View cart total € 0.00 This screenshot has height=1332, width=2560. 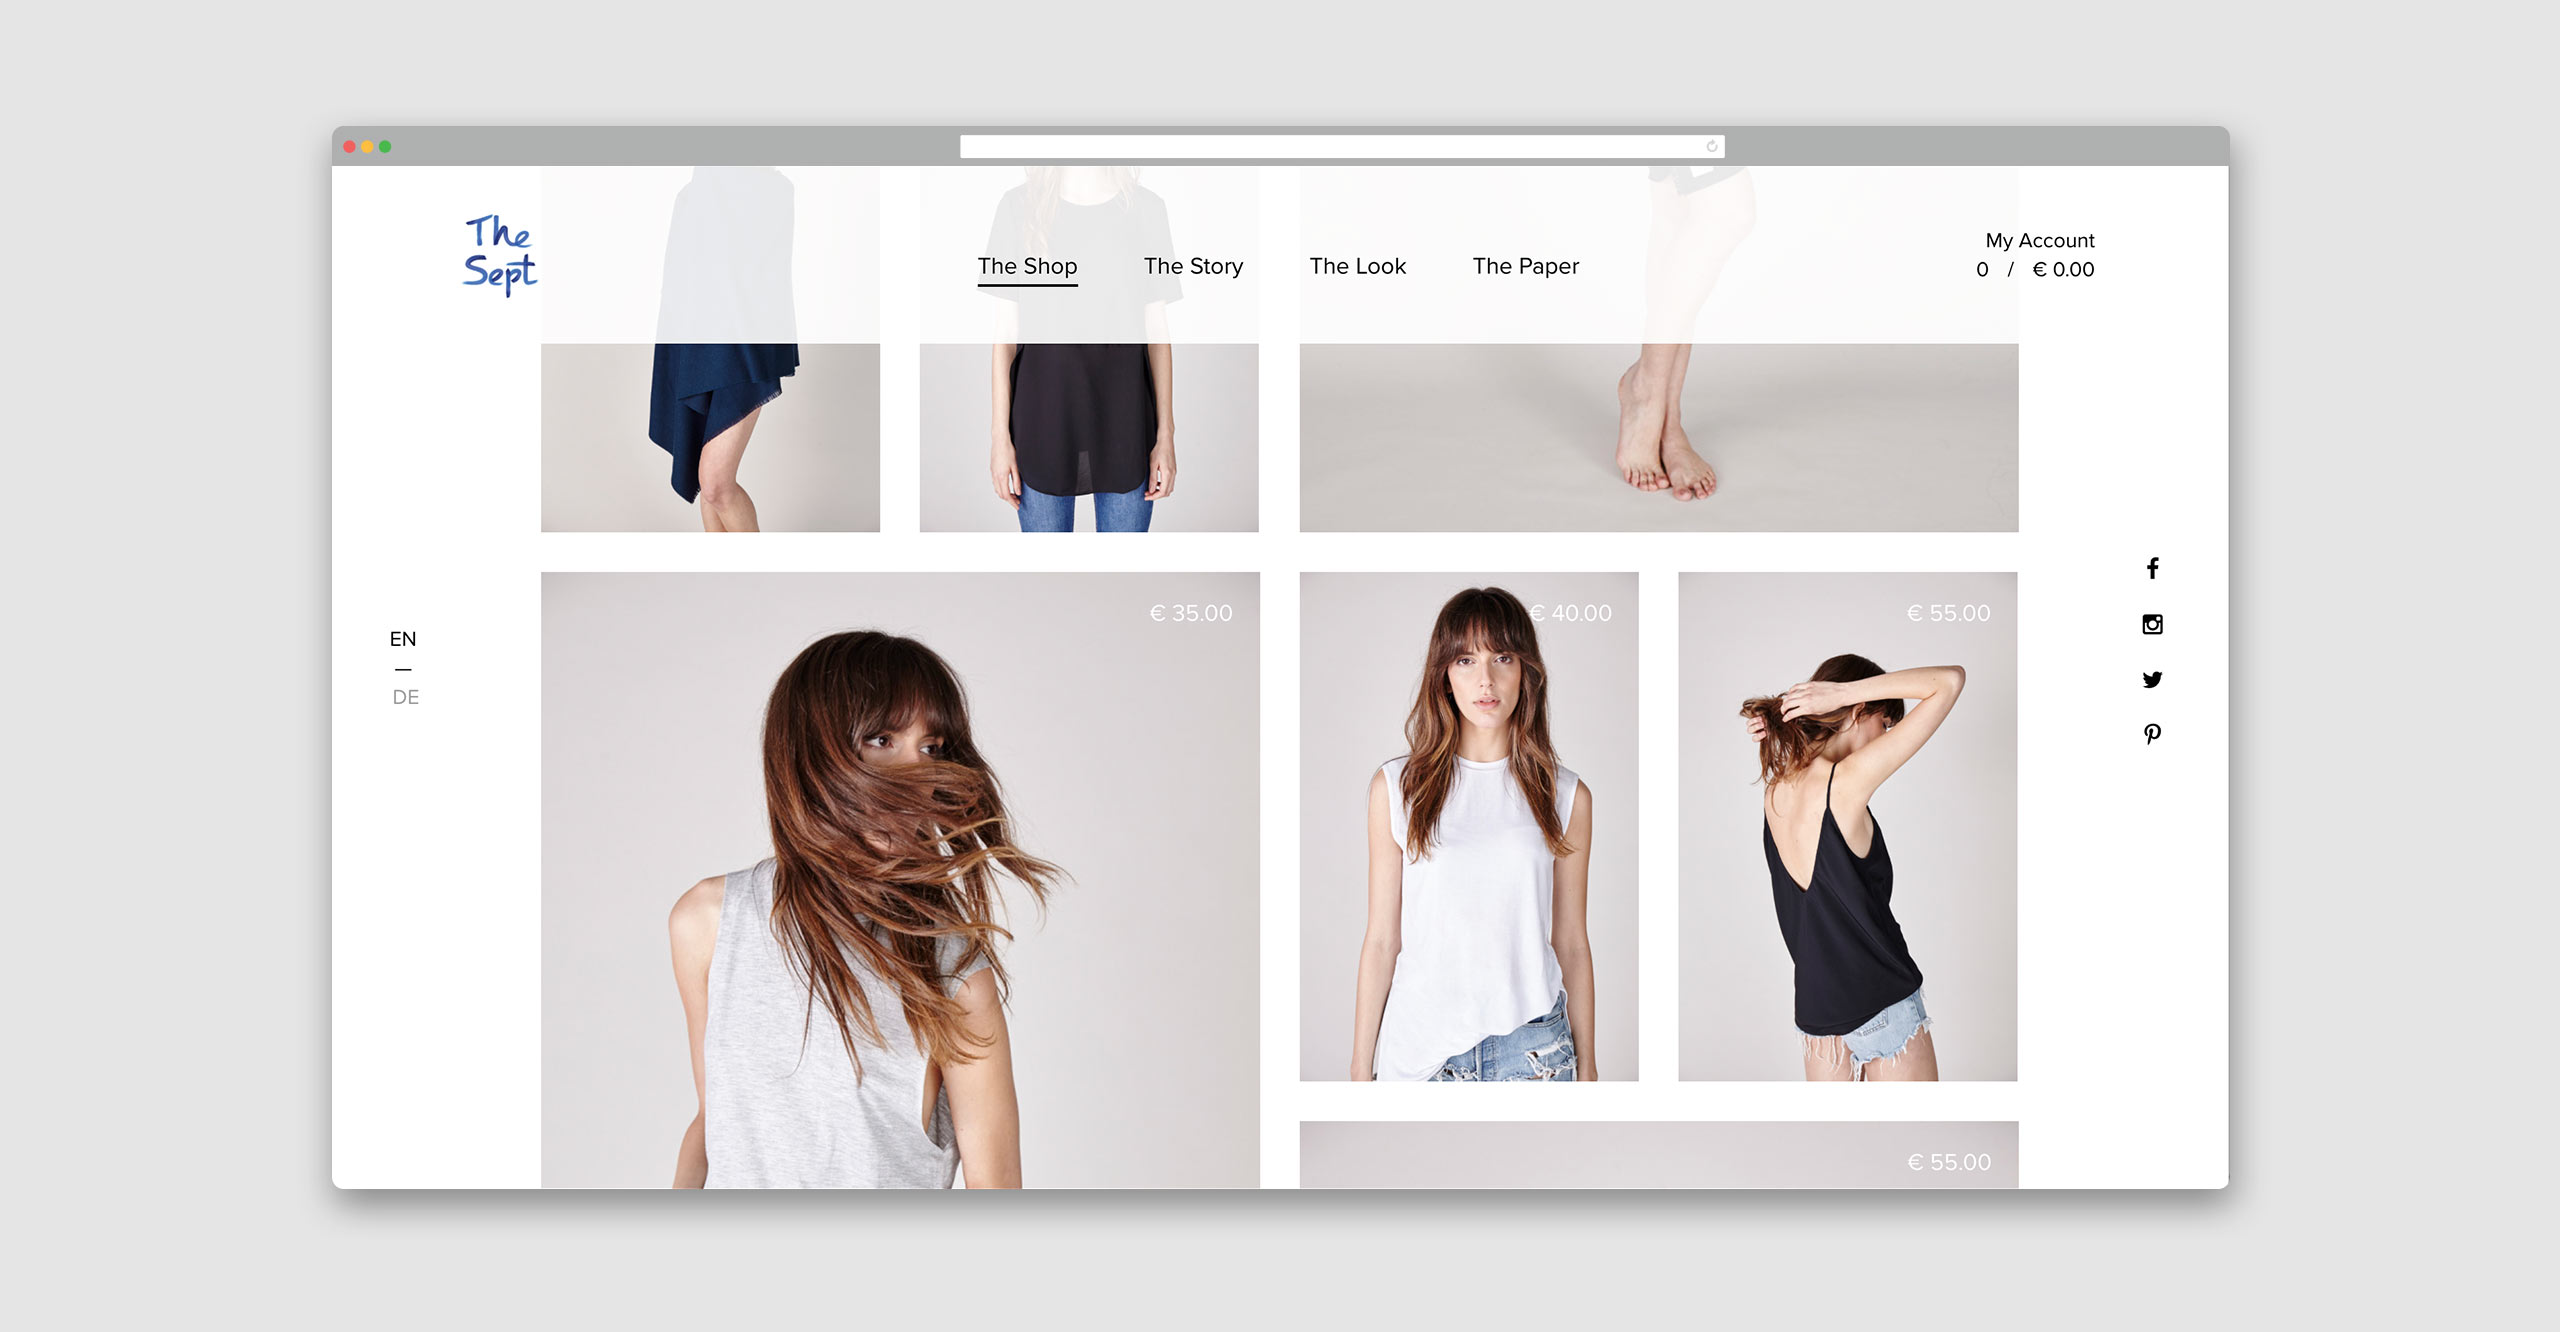(x=2063, y=269)
